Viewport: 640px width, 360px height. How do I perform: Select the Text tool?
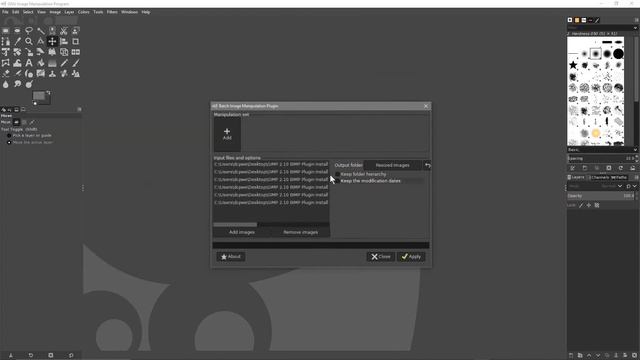click(x=29, y=63)
